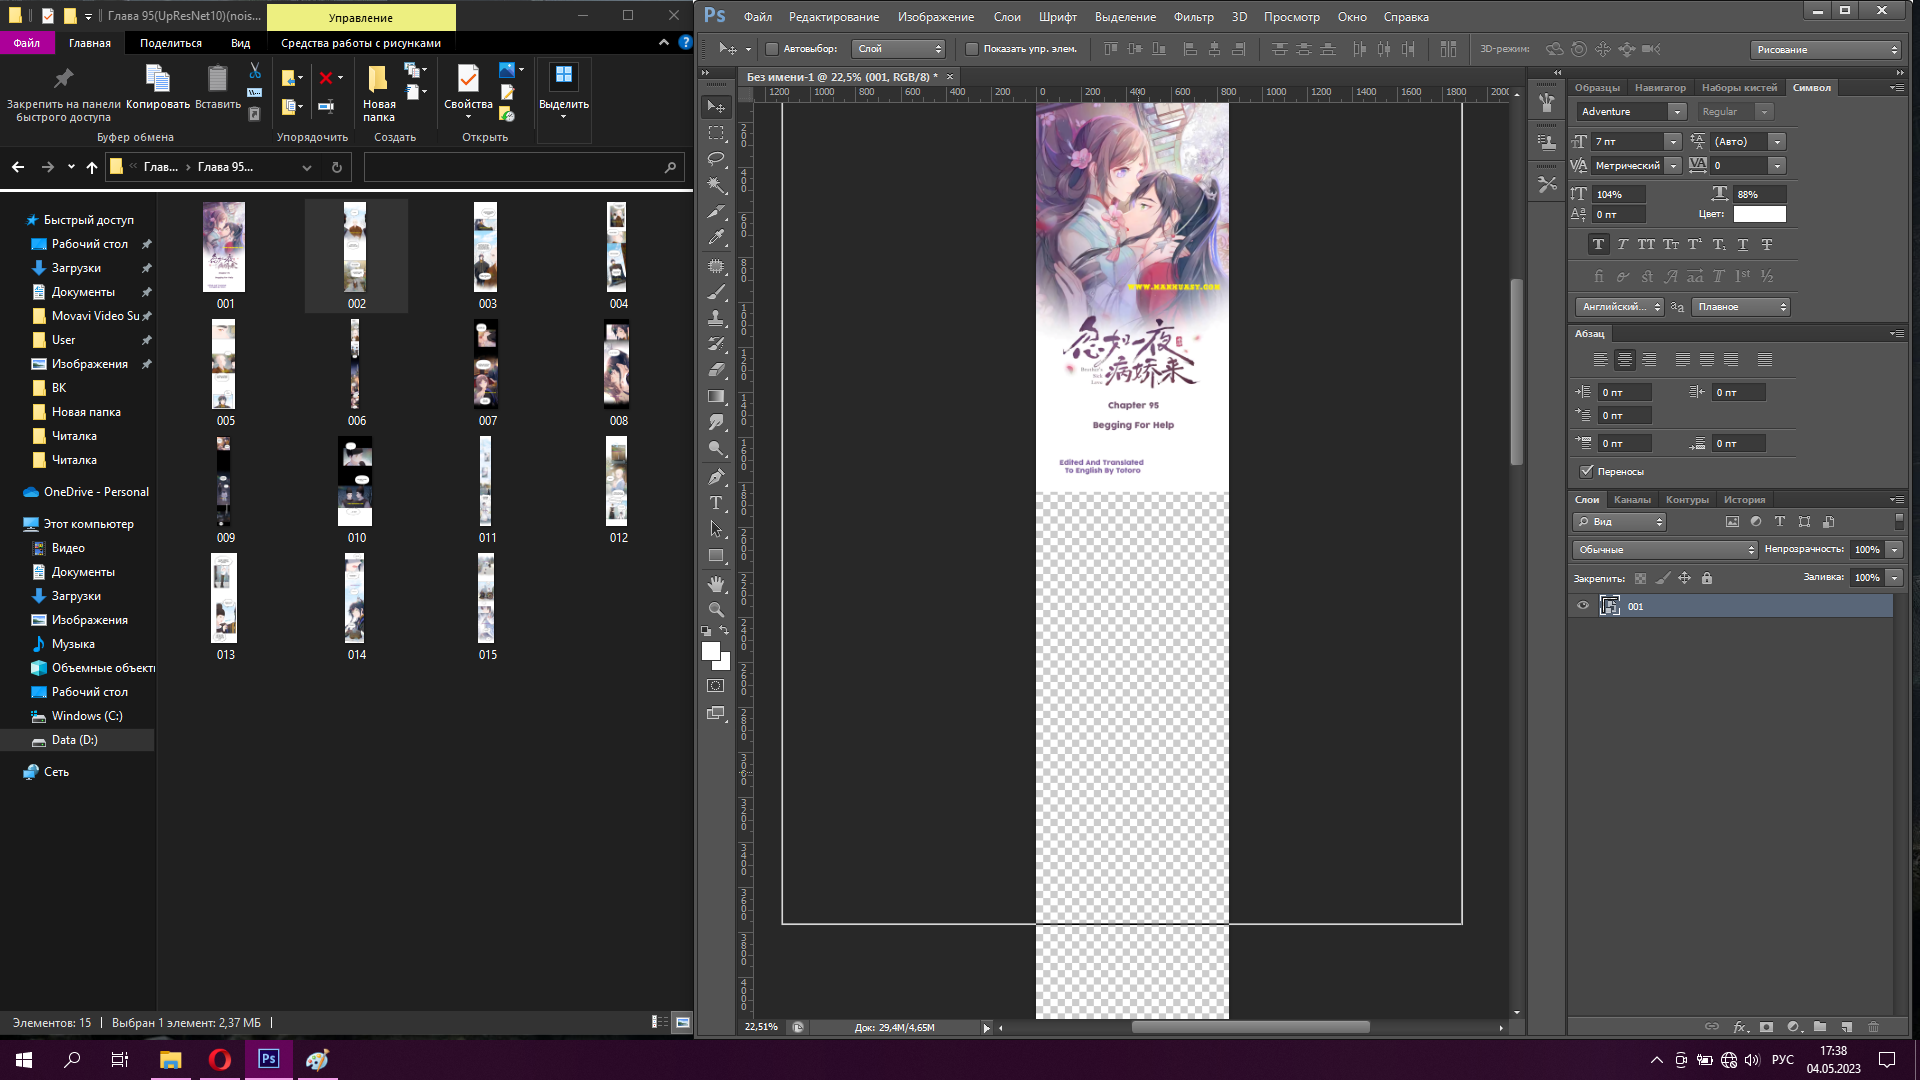
Task: Open Opera browser from the taskbar
Action: coord(219,1059)
